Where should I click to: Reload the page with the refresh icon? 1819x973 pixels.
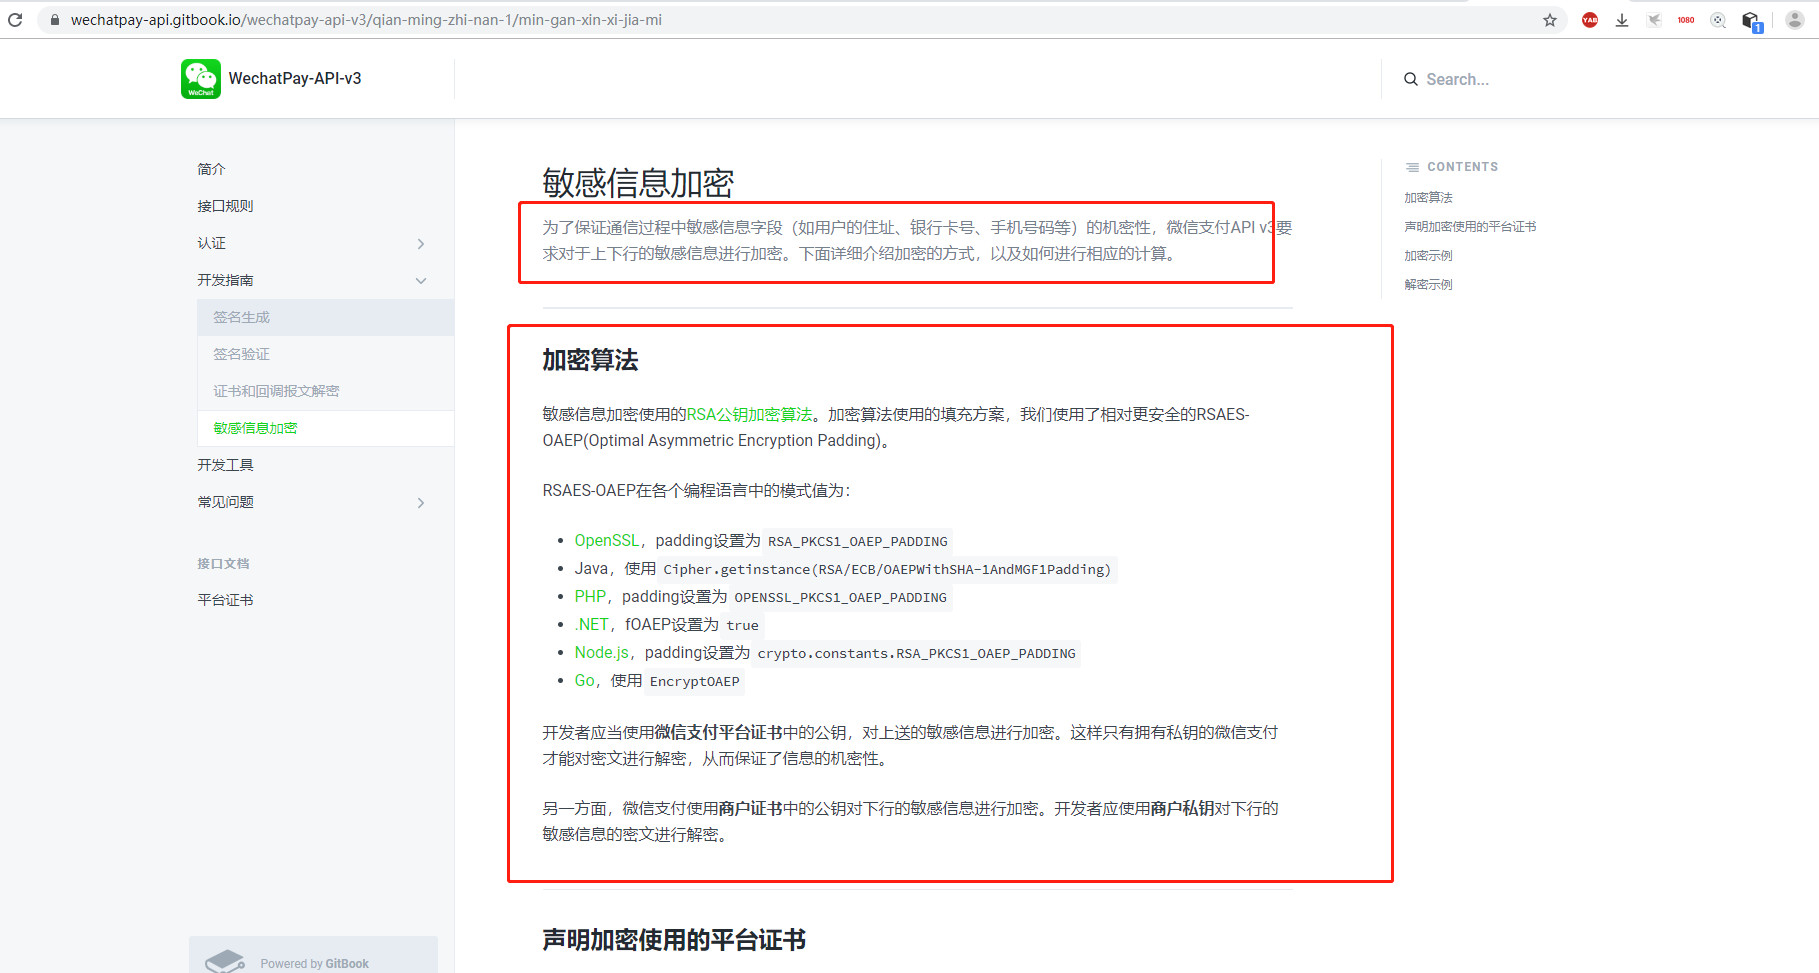15,20
